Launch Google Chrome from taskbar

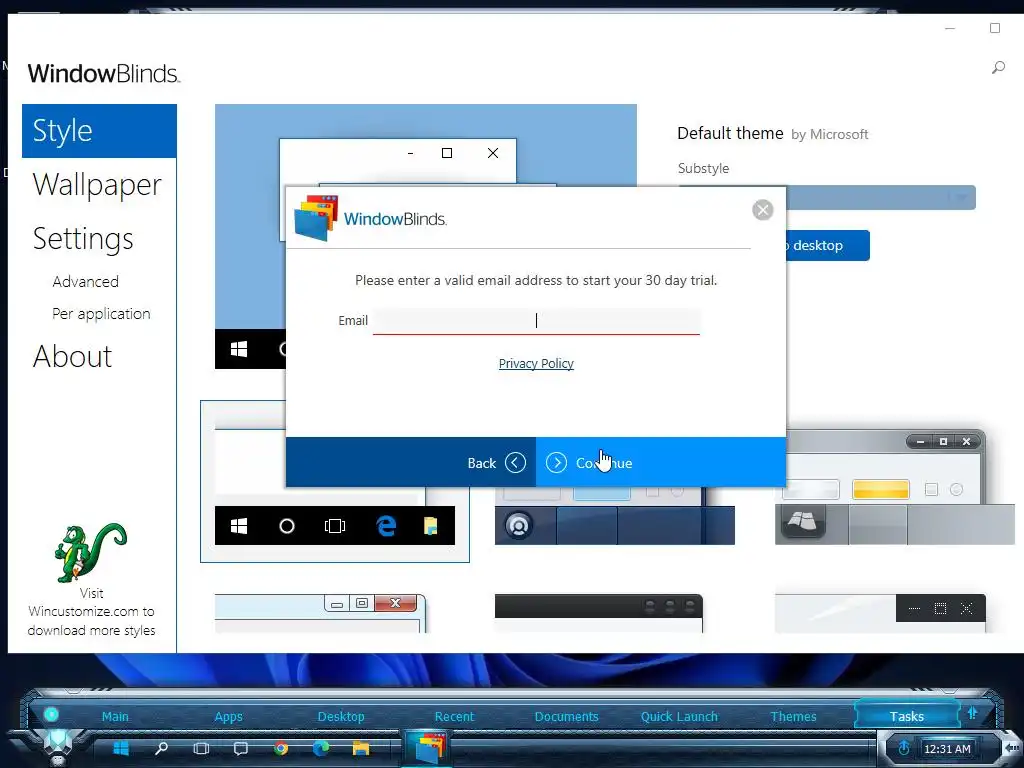(281, 748)
